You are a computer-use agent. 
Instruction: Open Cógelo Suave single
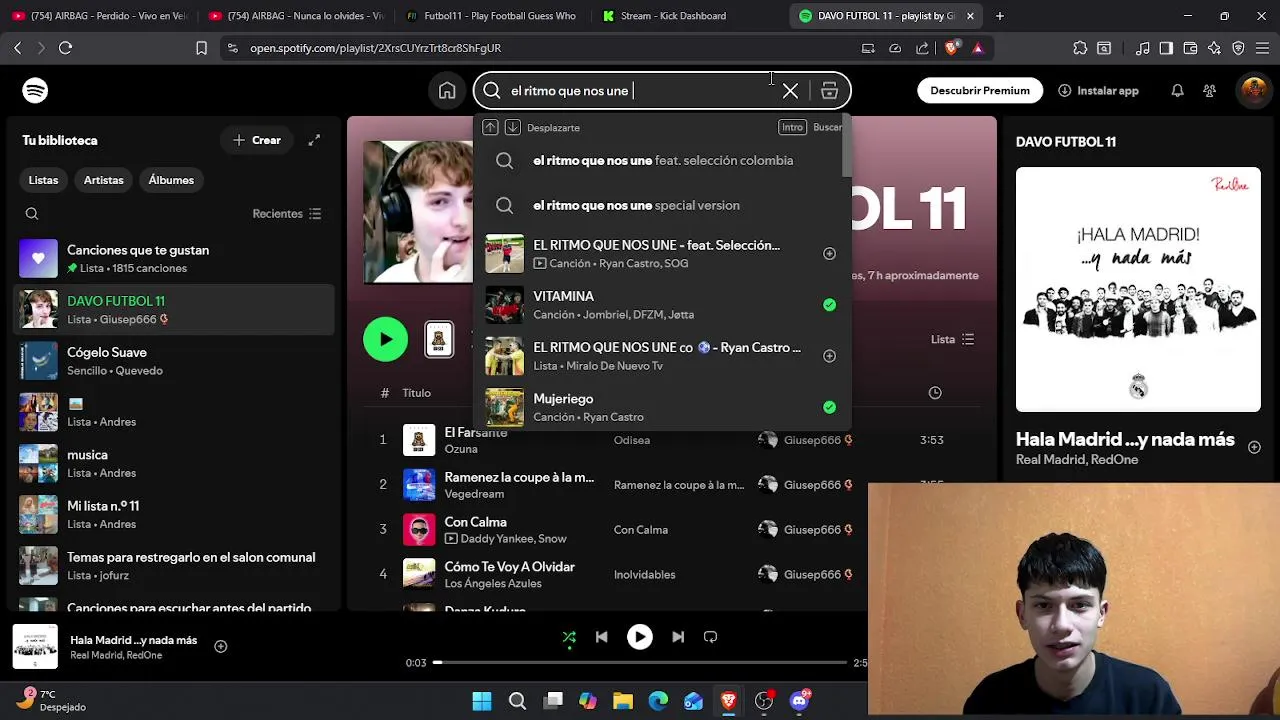[x=176, y=360]
